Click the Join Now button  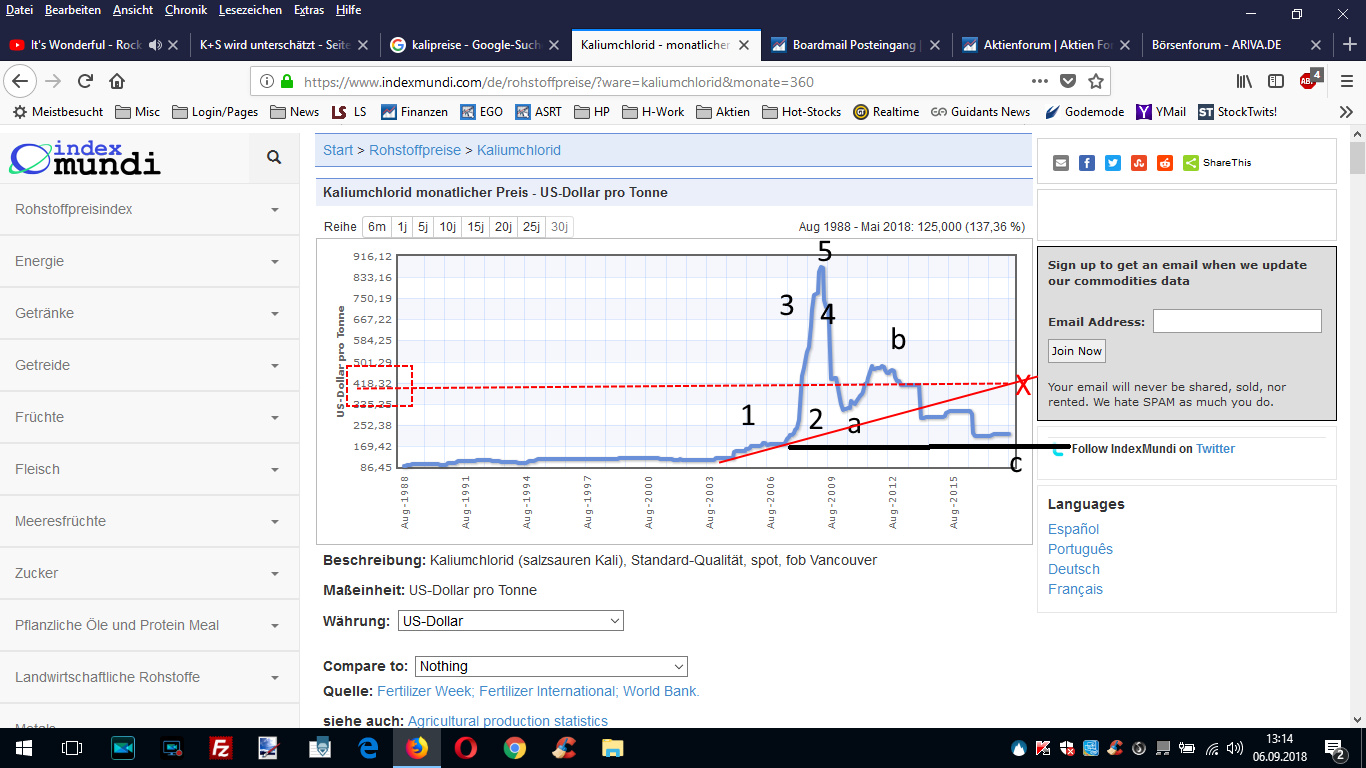tap(1077, 351)
